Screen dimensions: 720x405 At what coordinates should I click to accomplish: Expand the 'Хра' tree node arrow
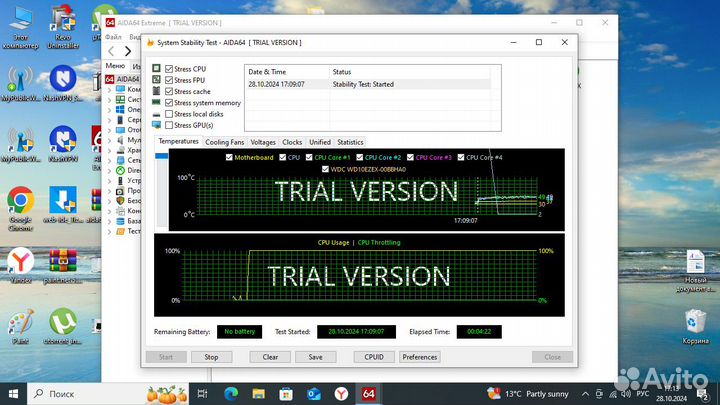click(x=109, y=150)
